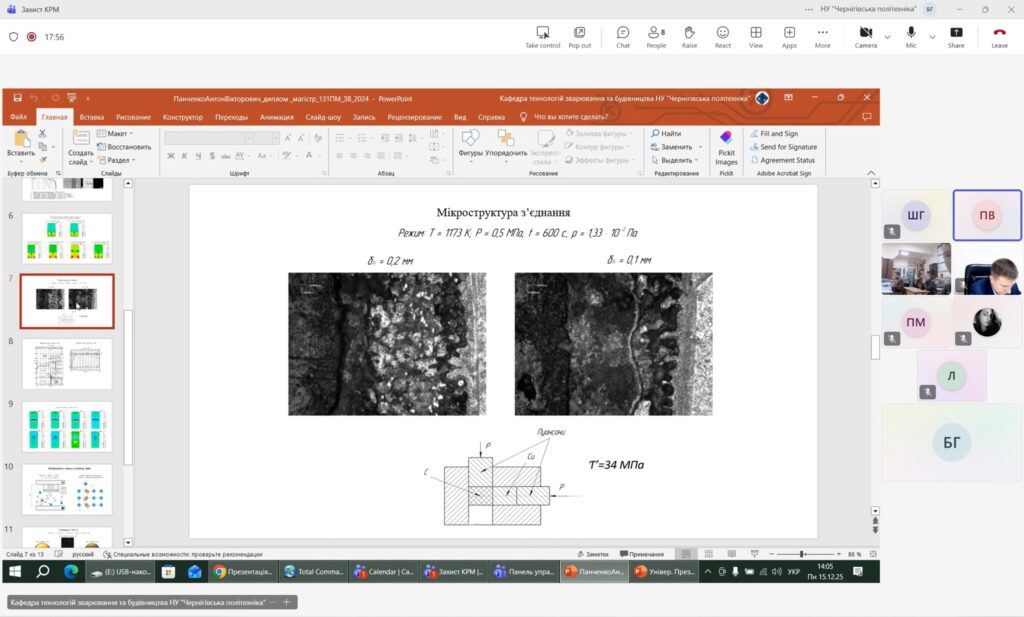This screenshot has width=1024, height=617.
Task: Adjust the PowerPoint zoom slider
Action: [x=803, y=554]
